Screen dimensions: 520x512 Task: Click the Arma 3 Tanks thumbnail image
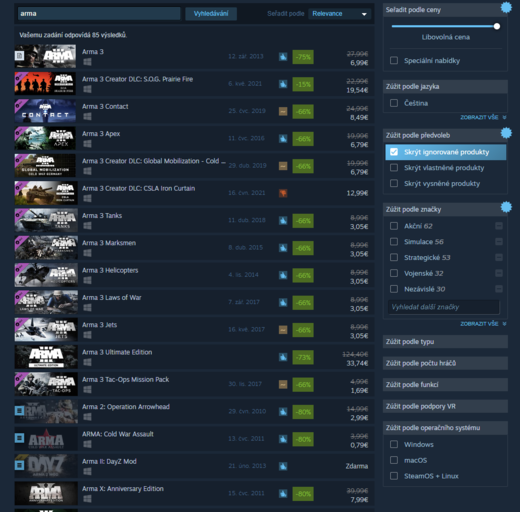coord(46,220)
